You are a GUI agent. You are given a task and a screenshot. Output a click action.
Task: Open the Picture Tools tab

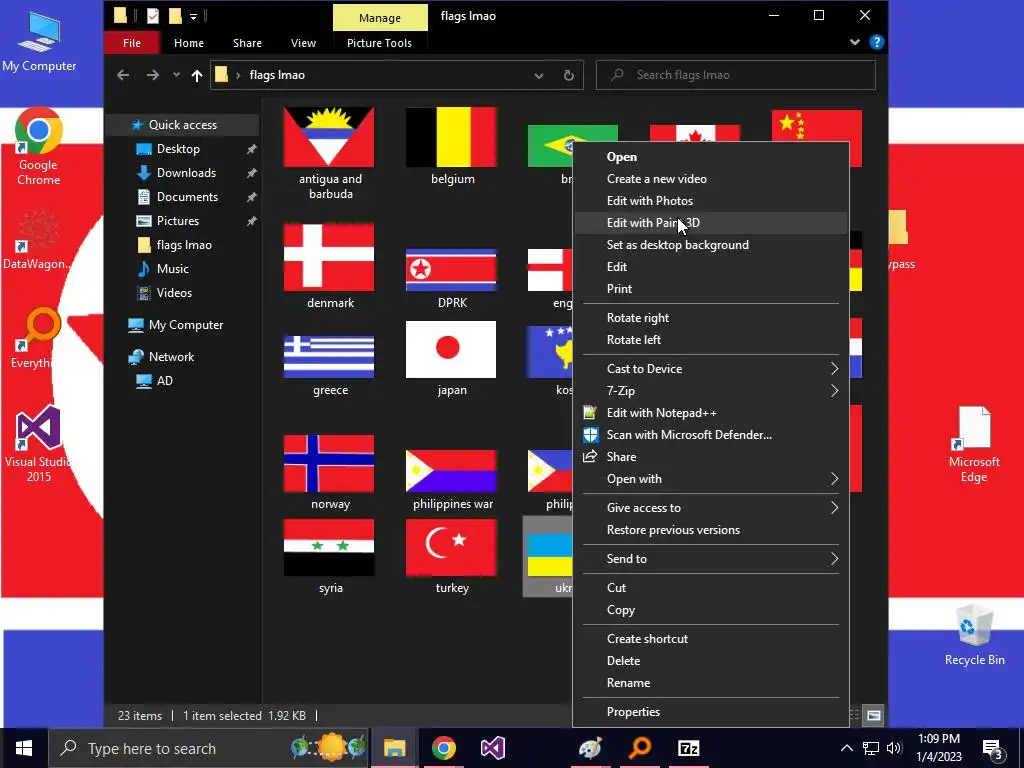click(379, 43)
